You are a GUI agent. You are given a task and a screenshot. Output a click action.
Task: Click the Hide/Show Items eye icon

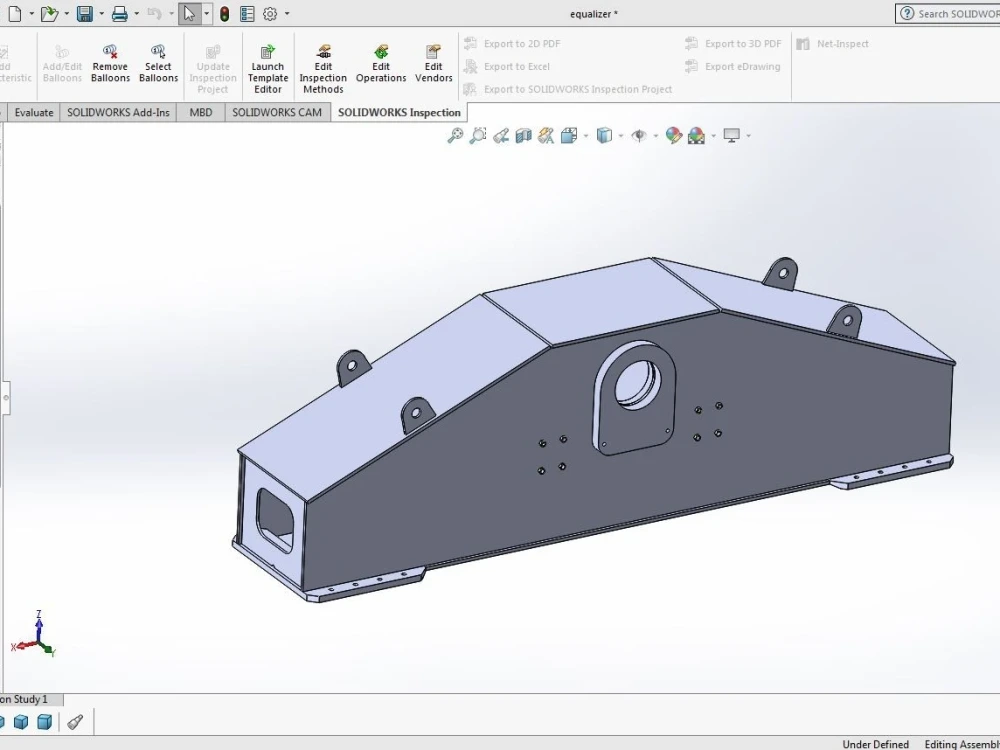point(639,135)
